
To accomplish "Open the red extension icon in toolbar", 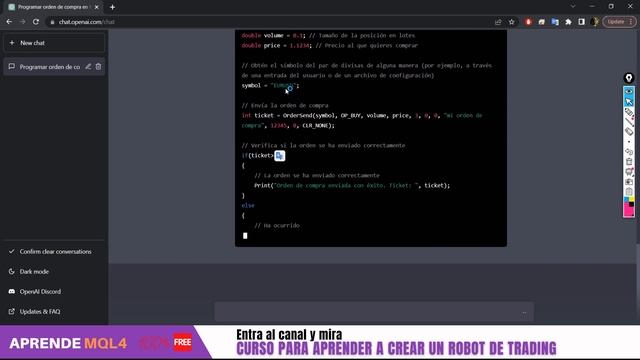I will tap(528, 22).
